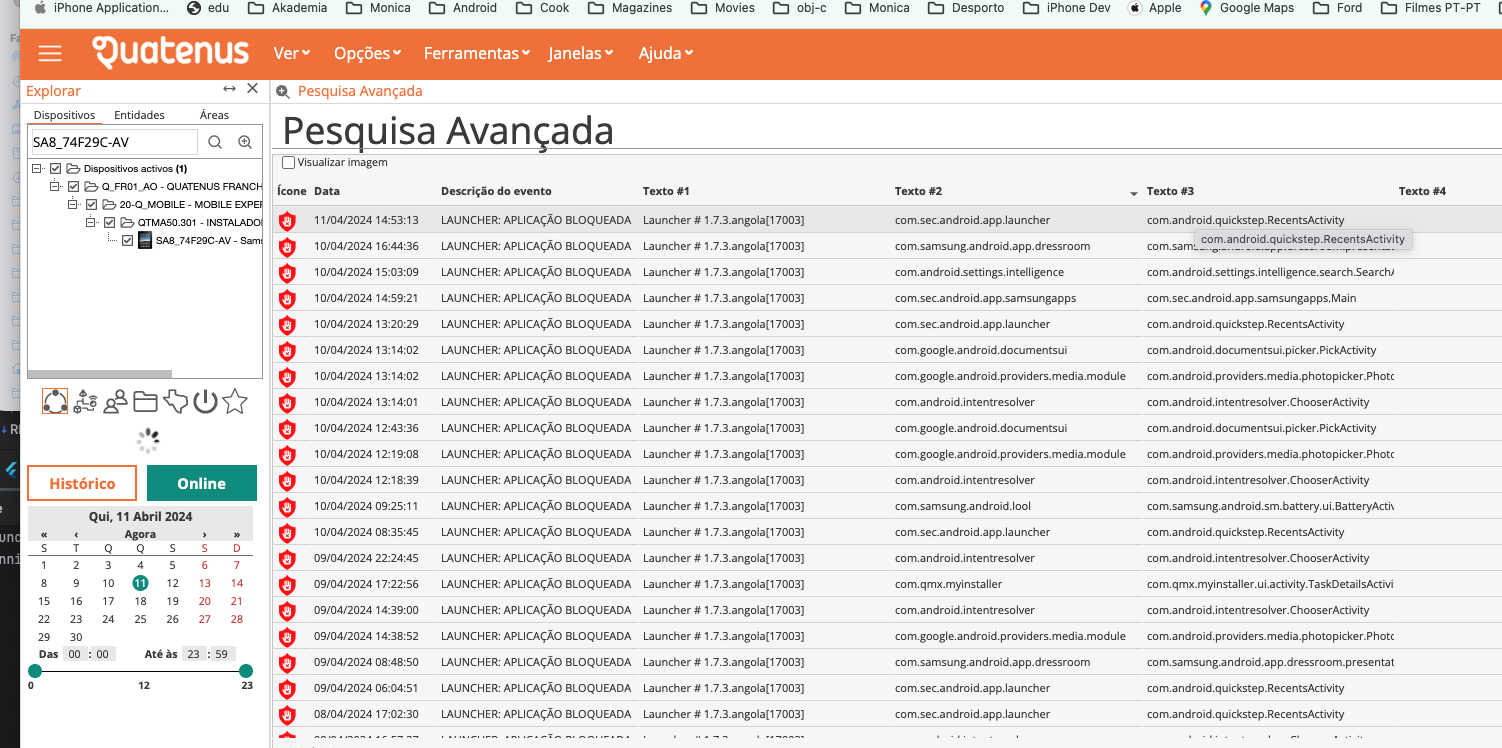Click the power icon in explorer toolbar
1502x748 pixels.
205,402
